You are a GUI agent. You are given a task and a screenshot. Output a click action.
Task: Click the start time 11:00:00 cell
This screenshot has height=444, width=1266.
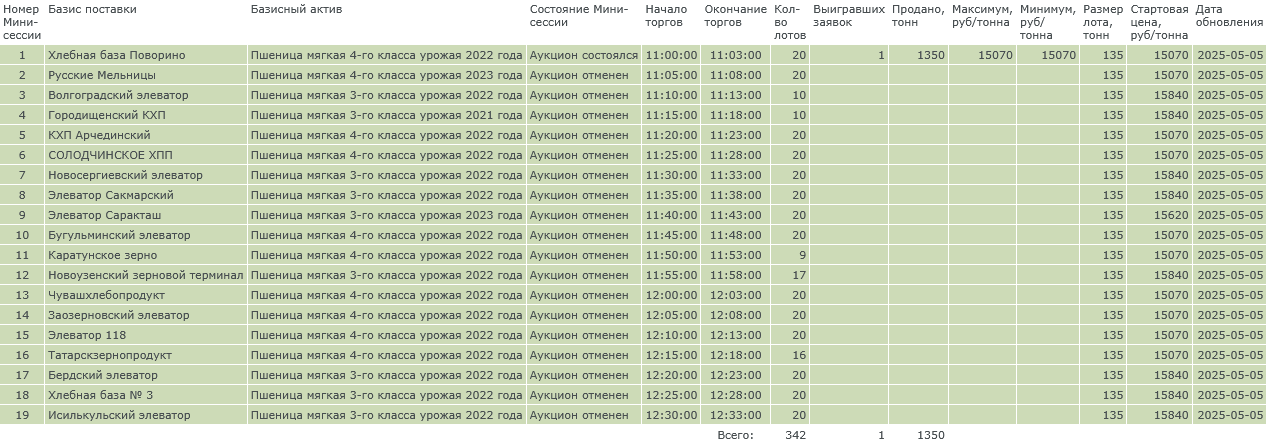click(x=672, y=55)
